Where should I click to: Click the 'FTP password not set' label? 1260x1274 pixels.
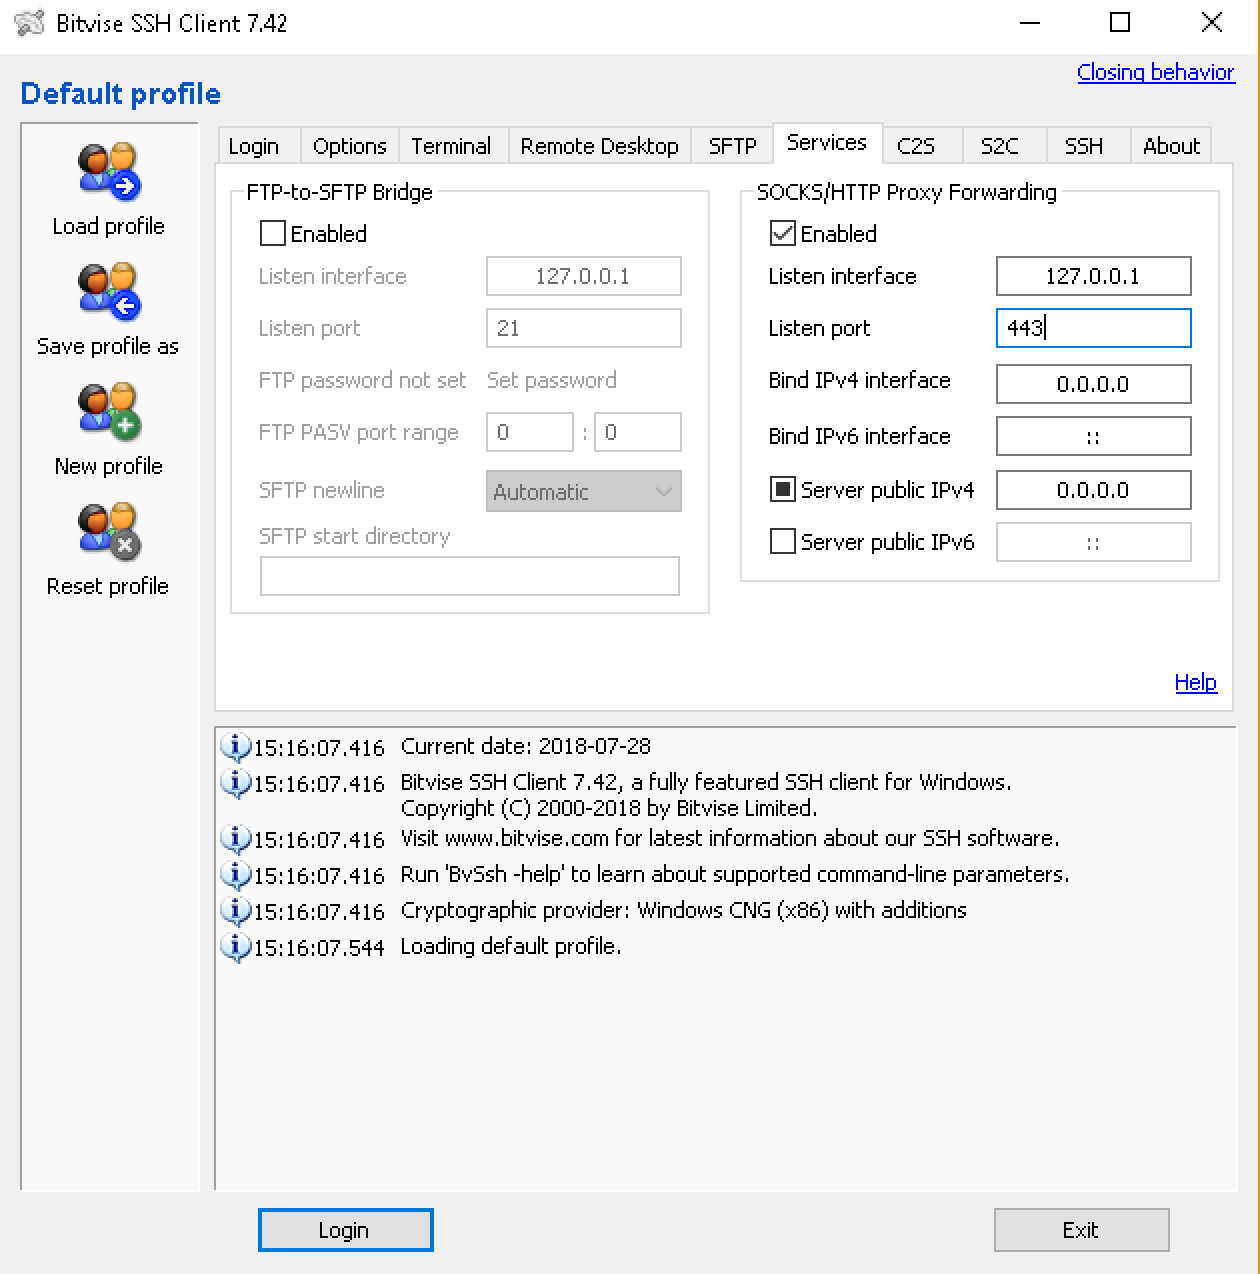click(x=362, y=380)
